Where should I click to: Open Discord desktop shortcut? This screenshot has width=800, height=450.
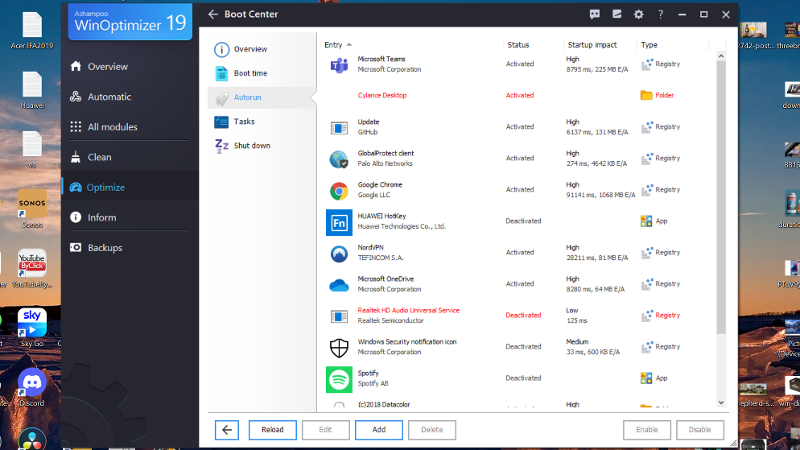click(x=32, y=387)
